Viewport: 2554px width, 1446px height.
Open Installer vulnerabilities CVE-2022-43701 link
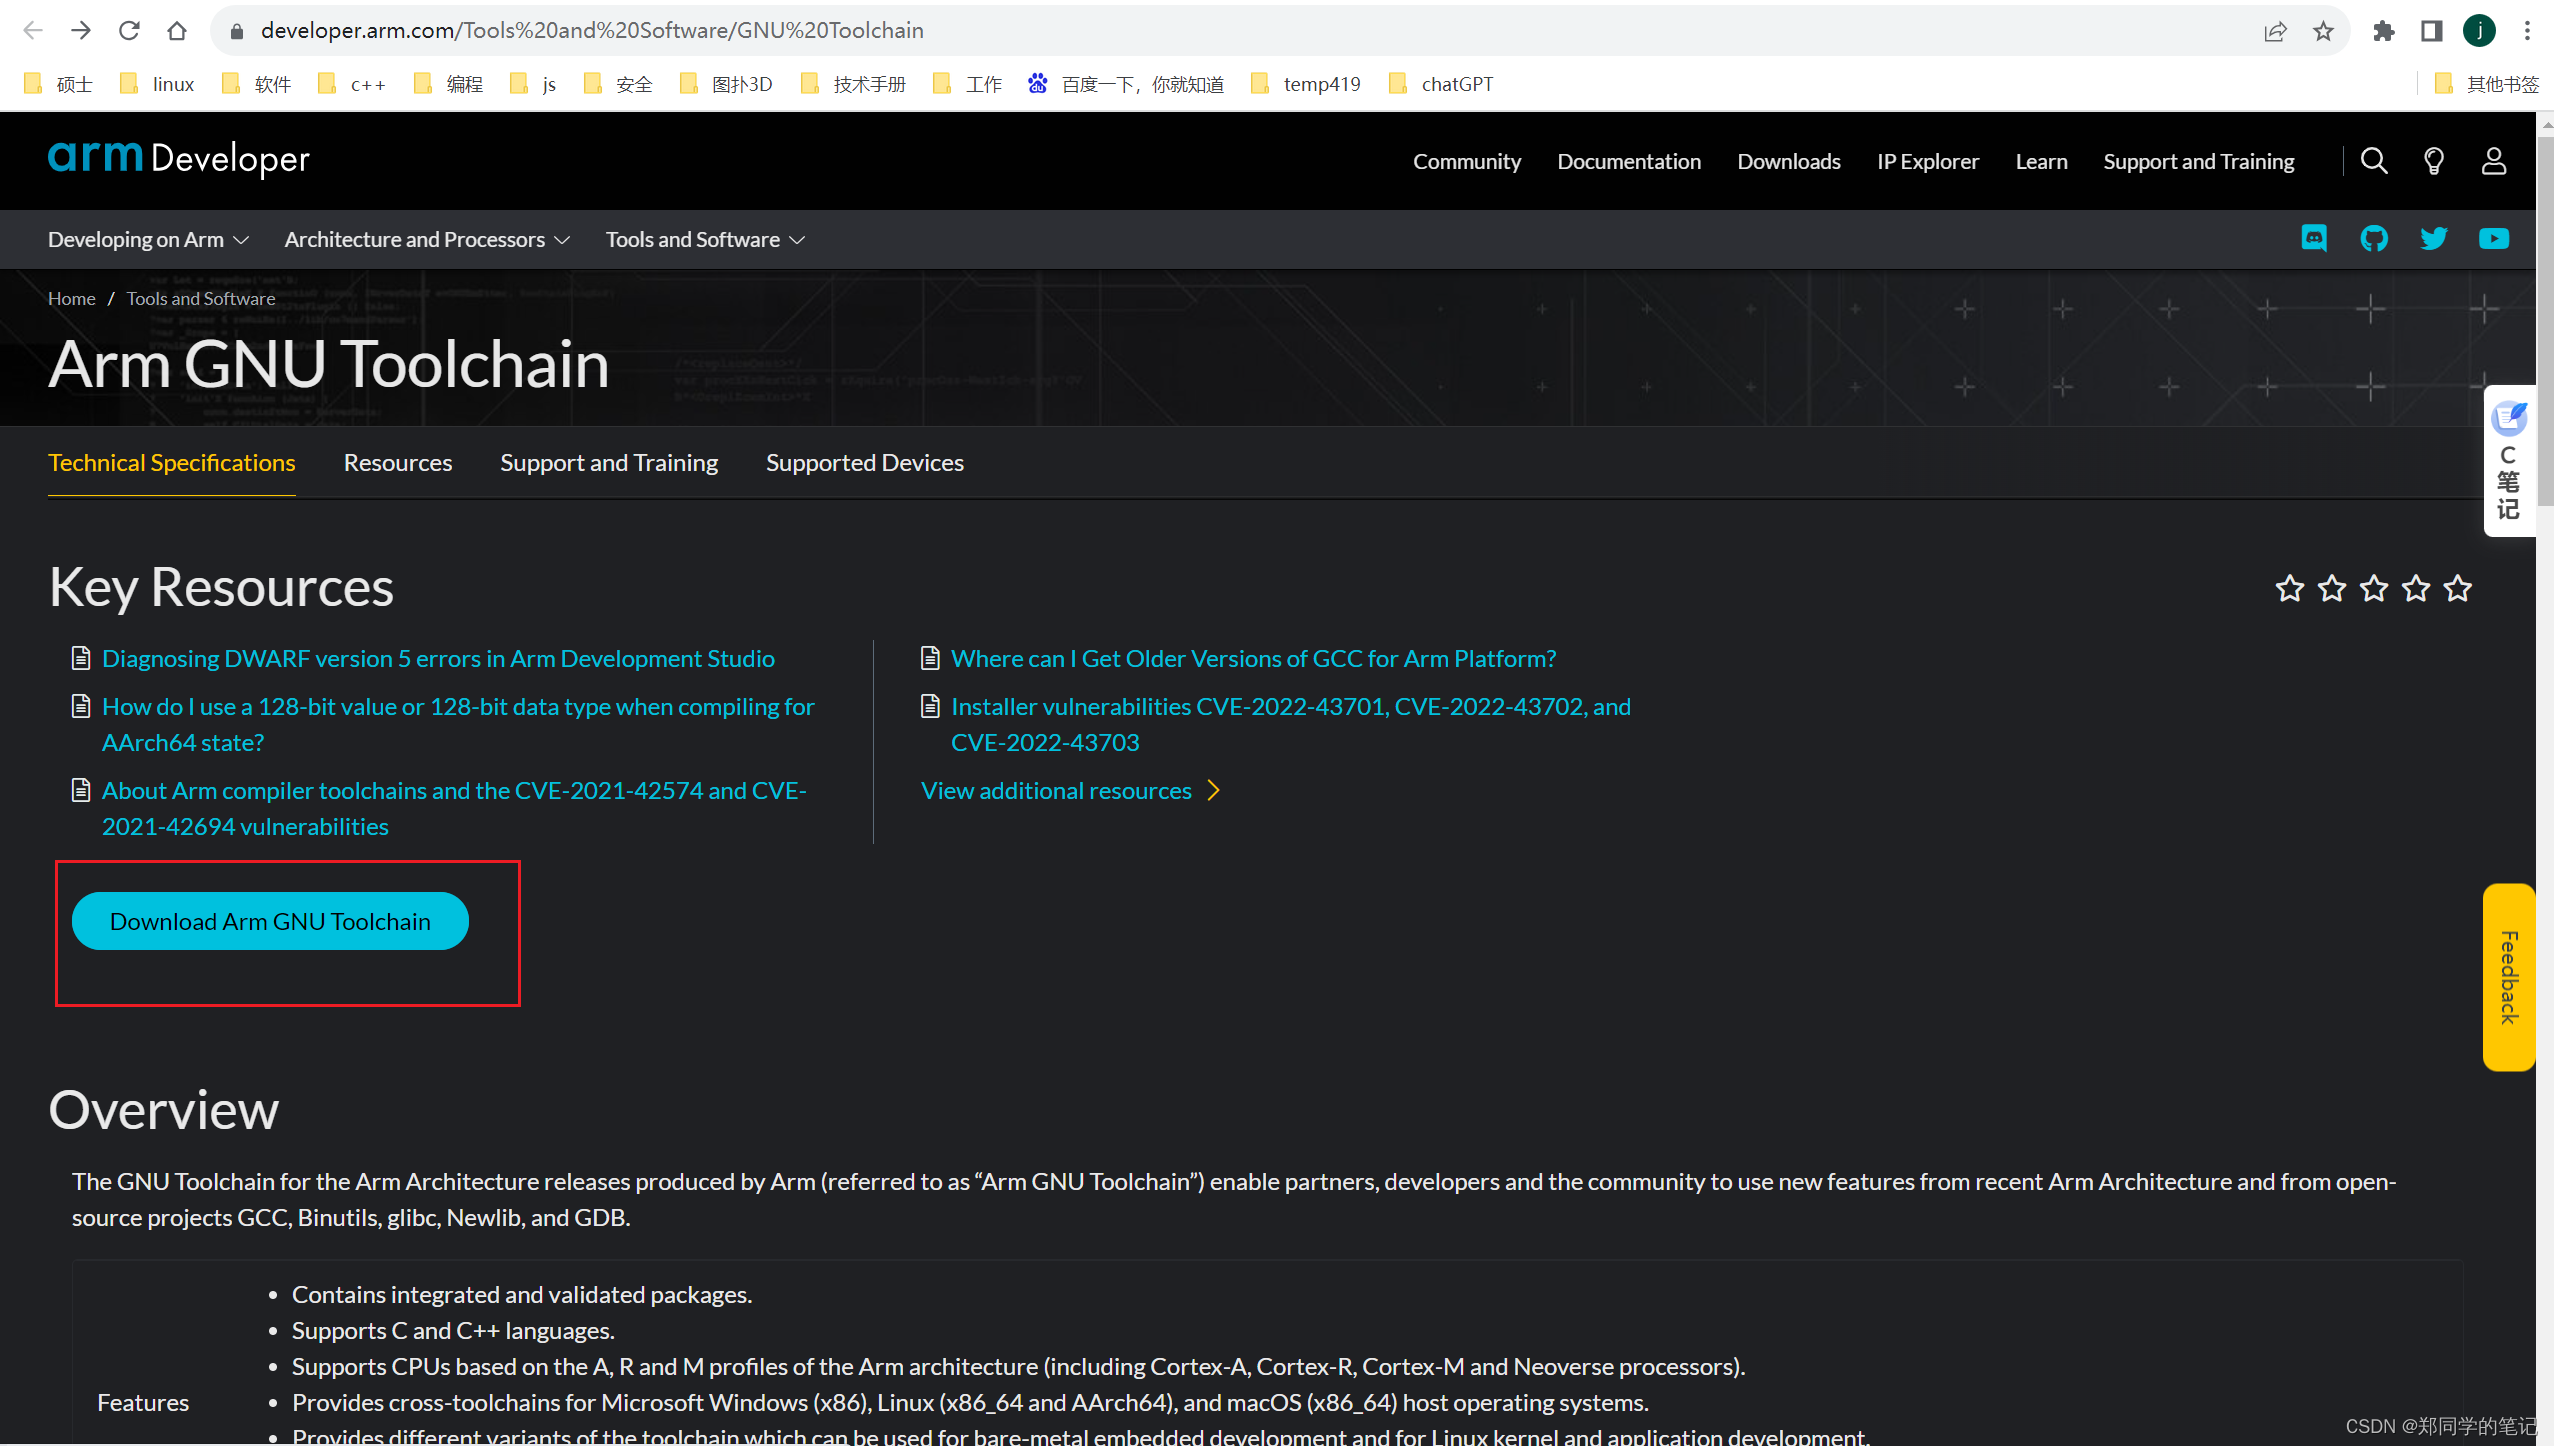(1291, 725)
